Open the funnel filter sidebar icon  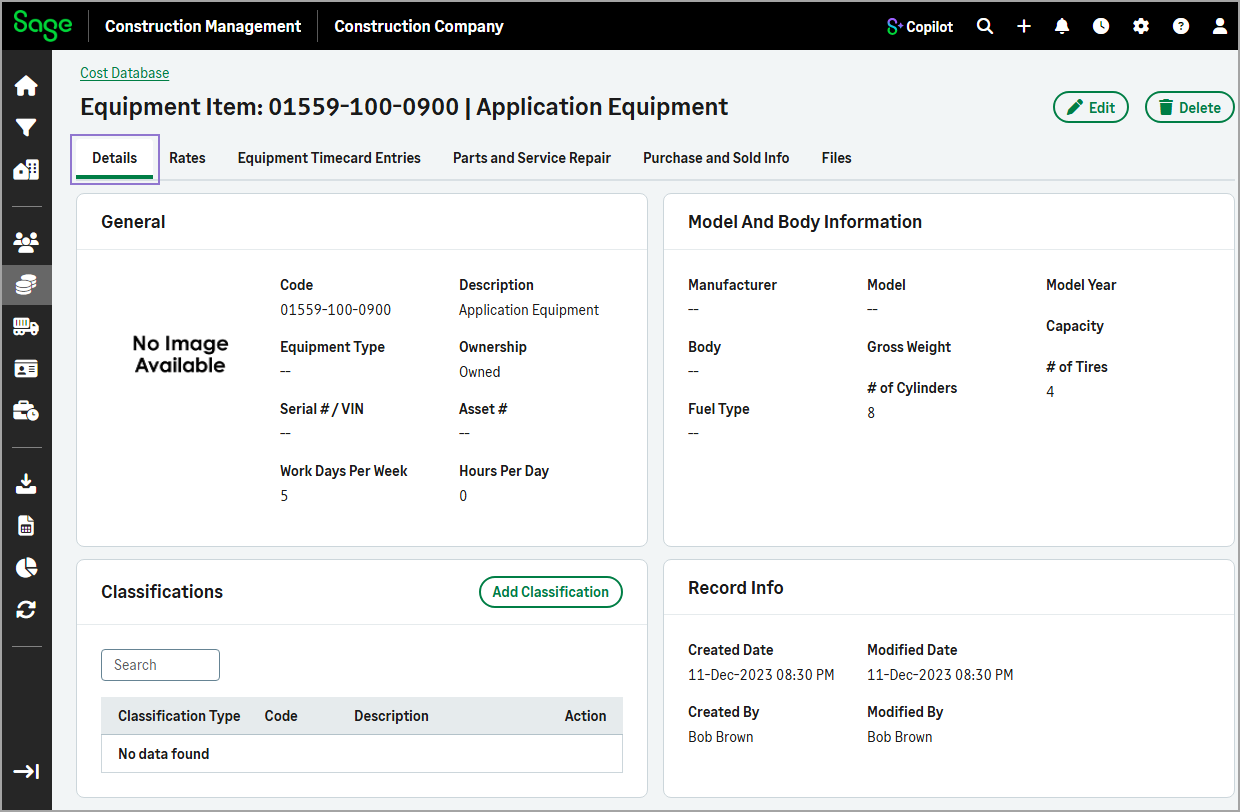pos(26,128)
